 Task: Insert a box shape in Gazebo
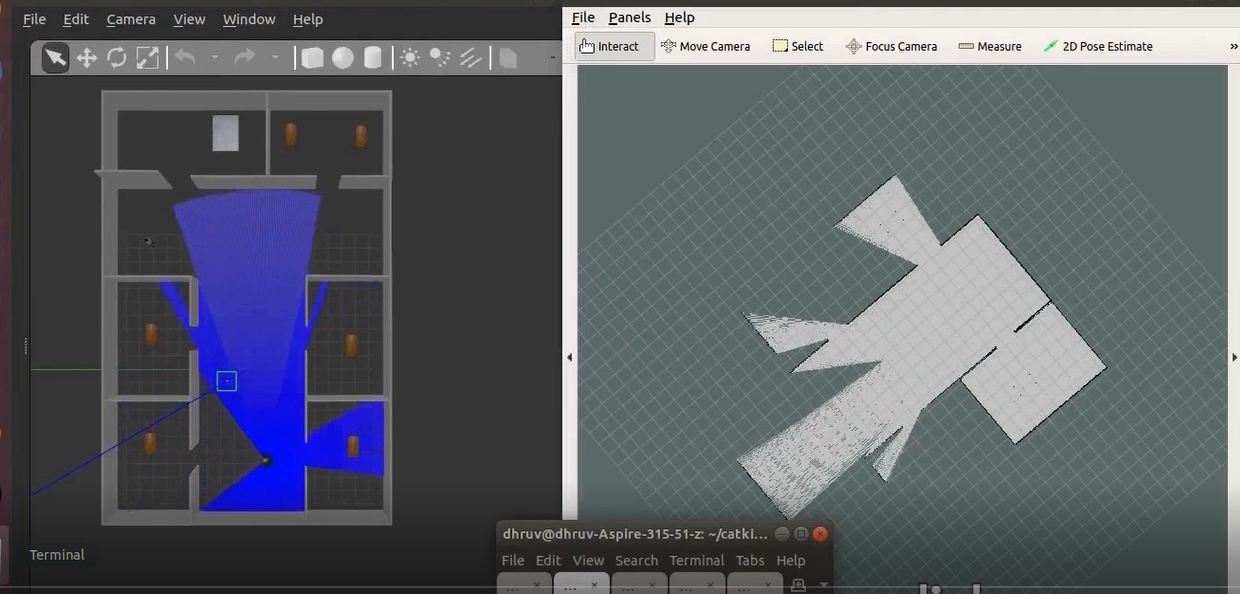pyautogui.click(x=312, y=58)
